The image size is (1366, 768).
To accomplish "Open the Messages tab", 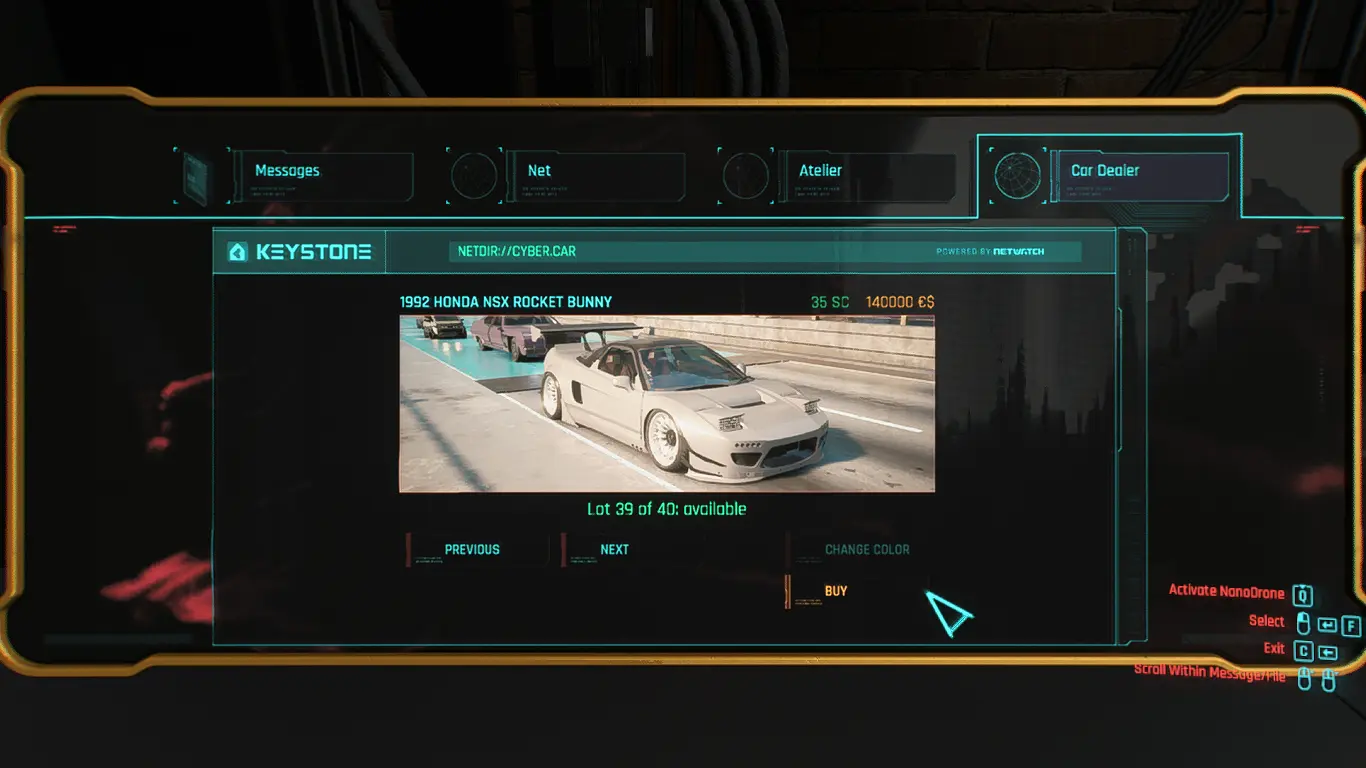I will click(323, 176).
